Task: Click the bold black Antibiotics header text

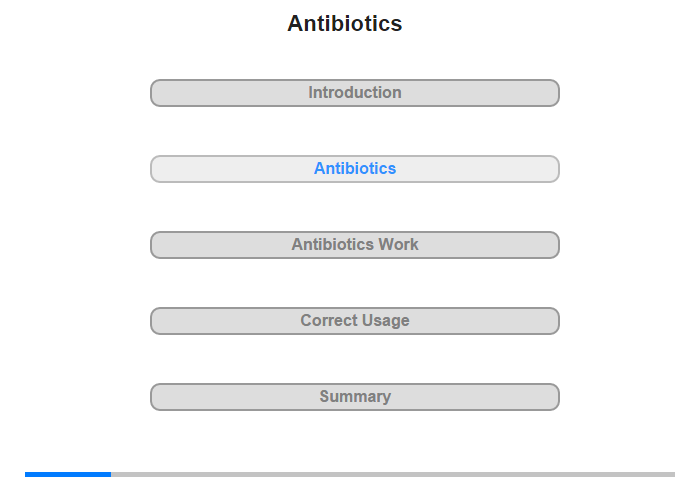Action: tap(345, 23)
